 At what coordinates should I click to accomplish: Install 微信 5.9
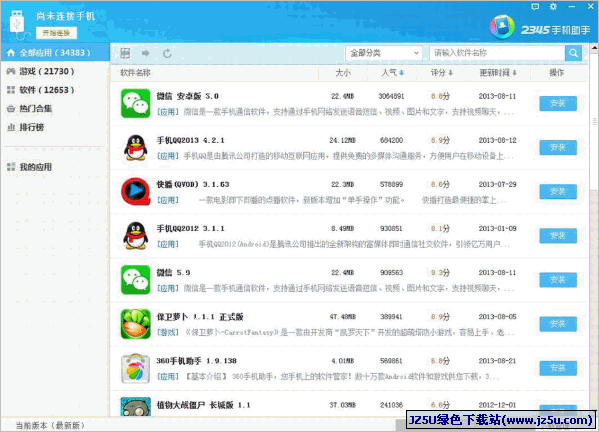coord(558,280)
